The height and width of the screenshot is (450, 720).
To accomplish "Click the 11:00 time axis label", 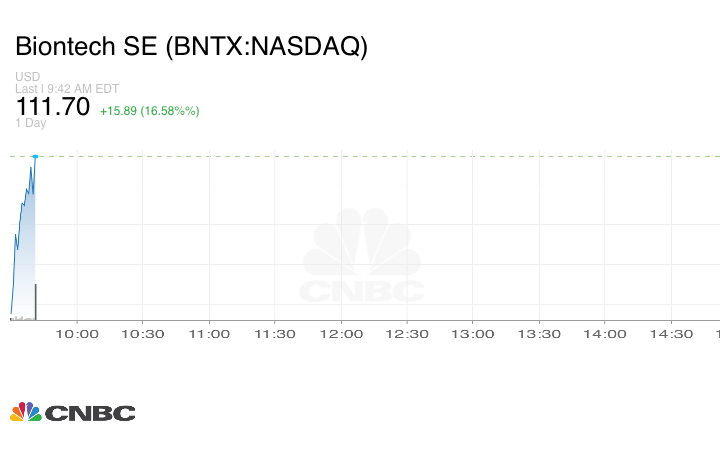I will [x=208, y=334].
